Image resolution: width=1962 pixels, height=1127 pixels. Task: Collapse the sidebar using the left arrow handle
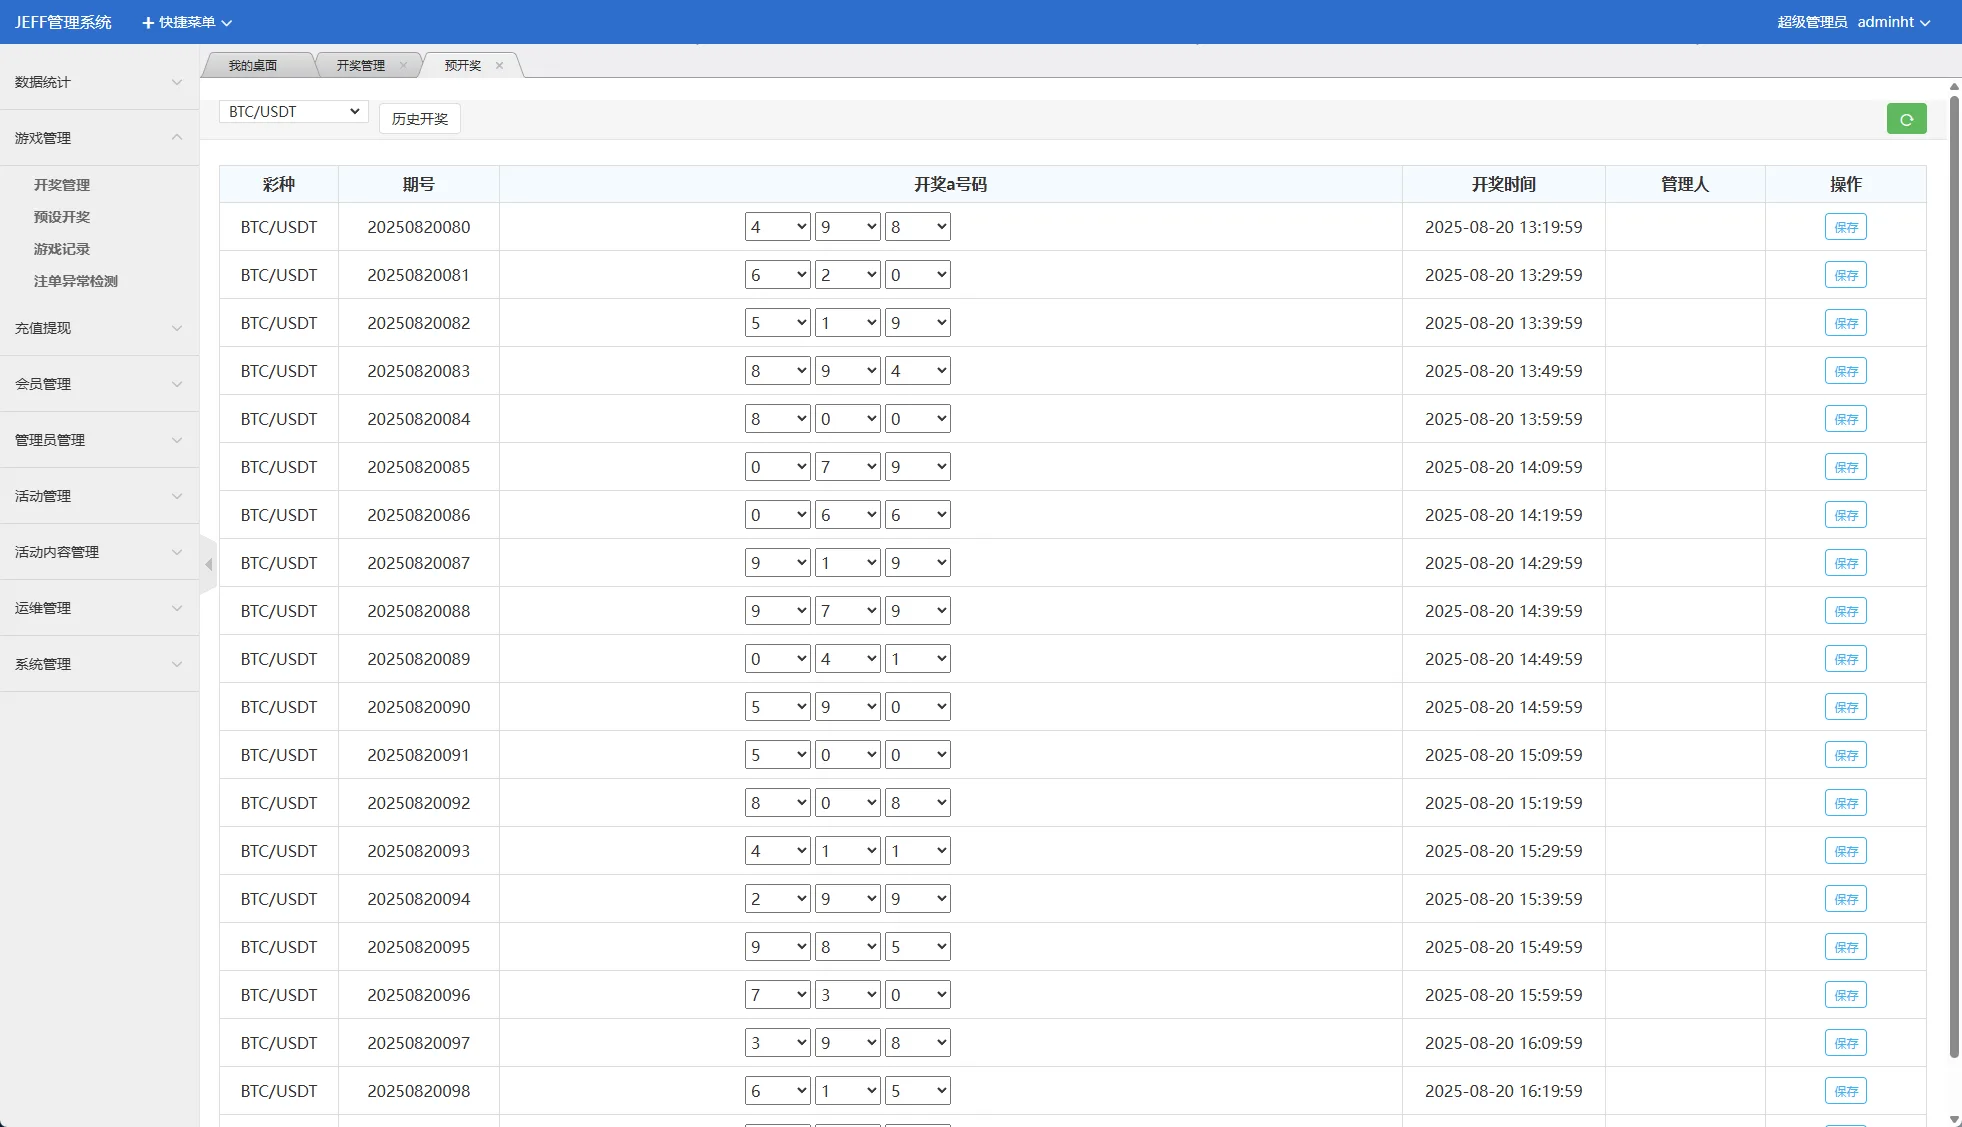click(208, 565)
